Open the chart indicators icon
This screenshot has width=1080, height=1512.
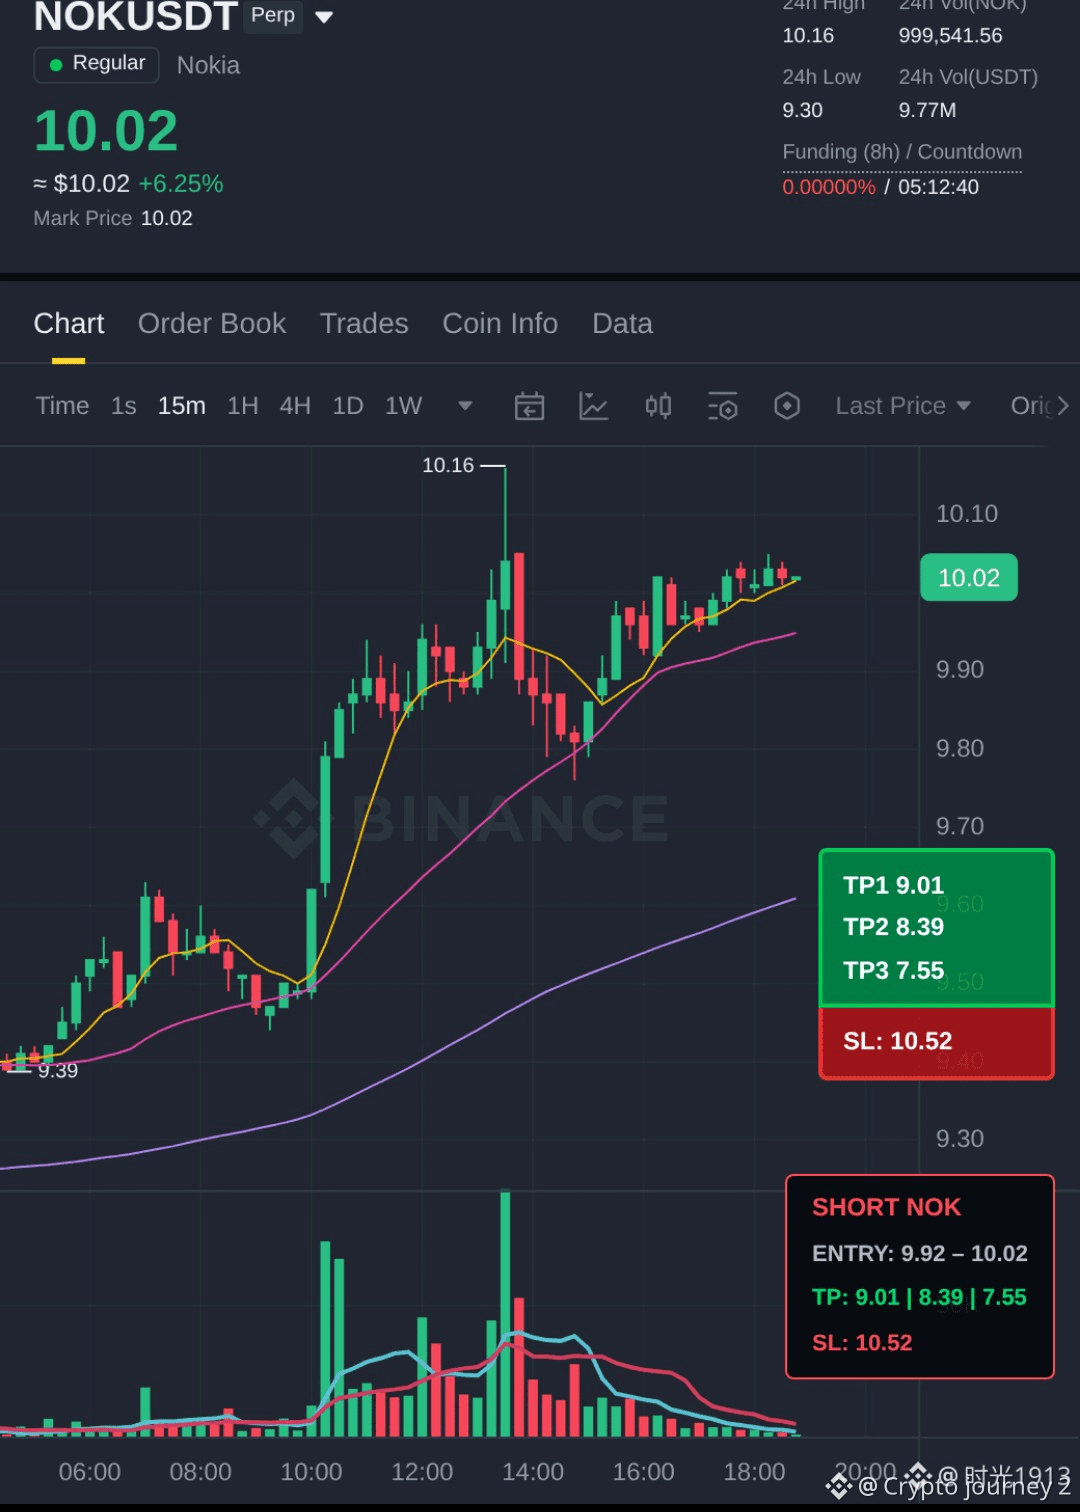593,406
